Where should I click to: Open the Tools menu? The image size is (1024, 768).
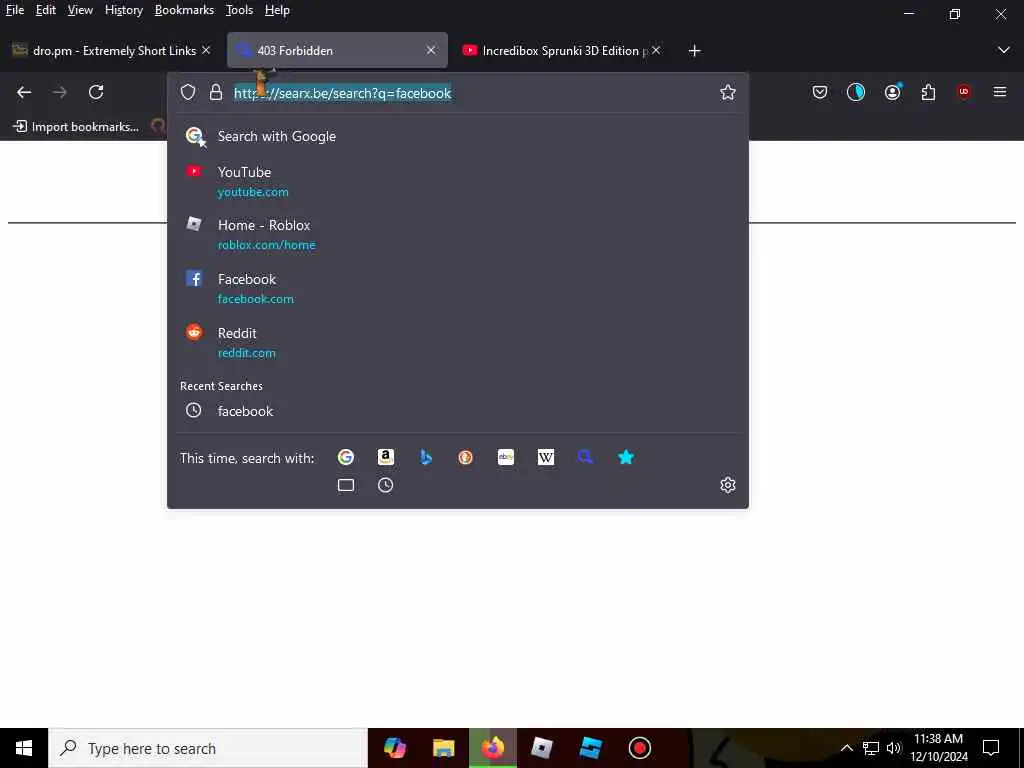click(x=239, y=10)
